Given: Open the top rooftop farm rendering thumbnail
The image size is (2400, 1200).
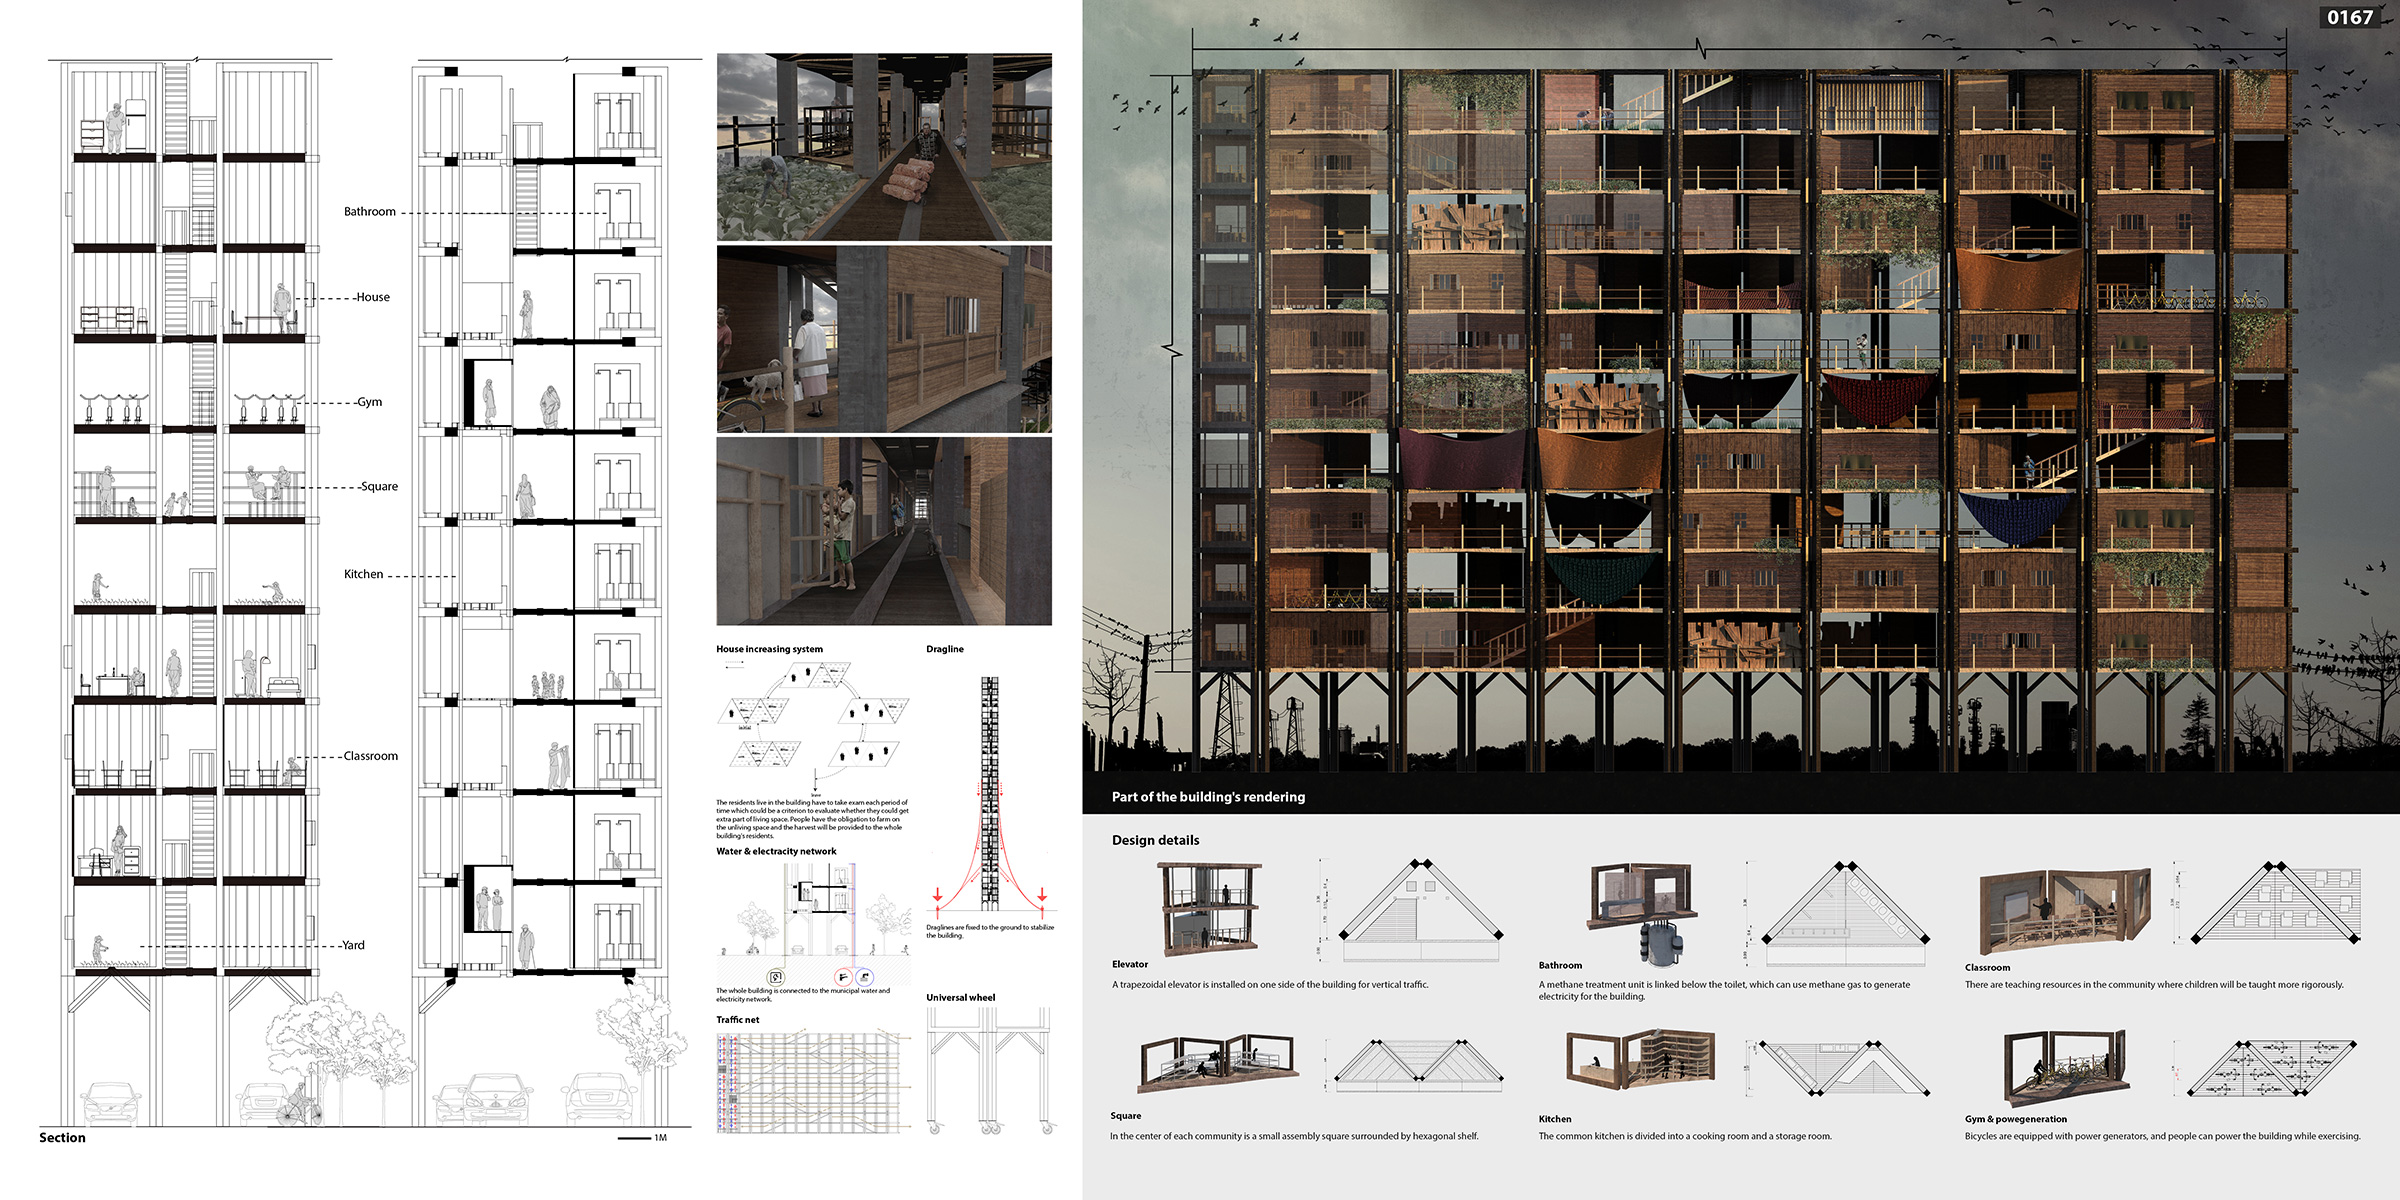Looking at the screenshot, I should (884, 146).
